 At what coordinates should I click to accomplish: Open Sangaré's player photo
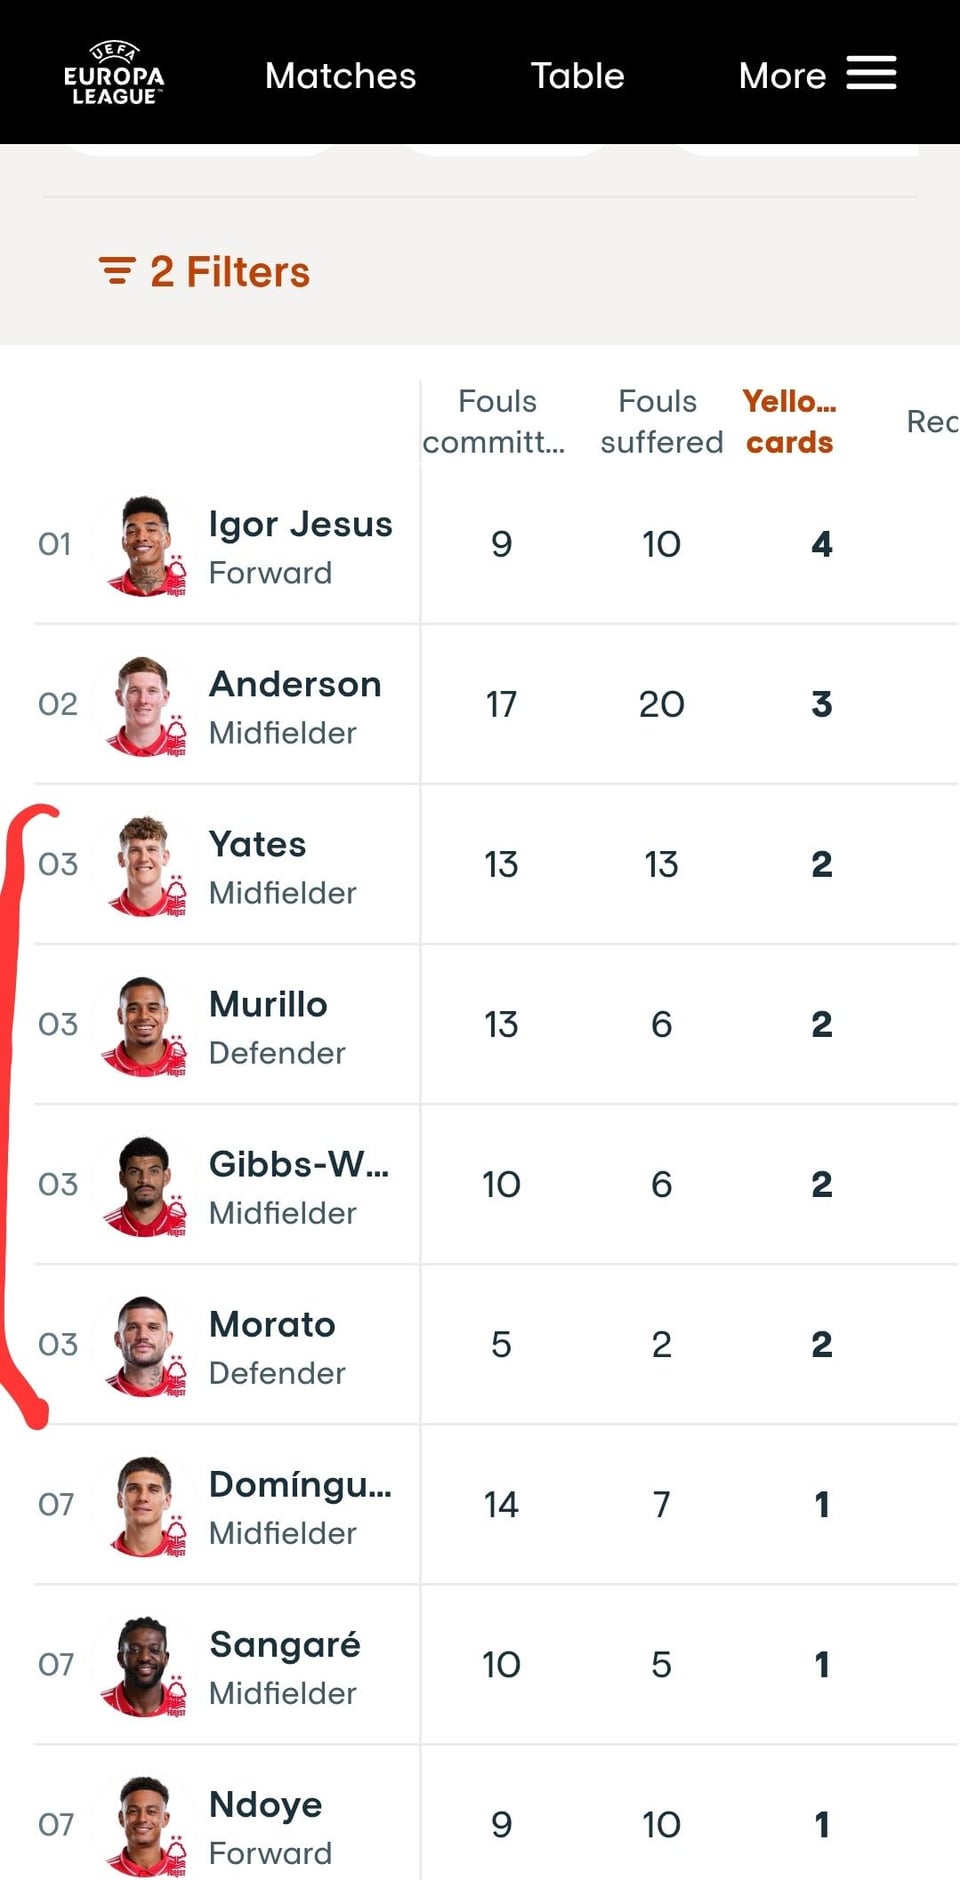tap(145, 1665)
